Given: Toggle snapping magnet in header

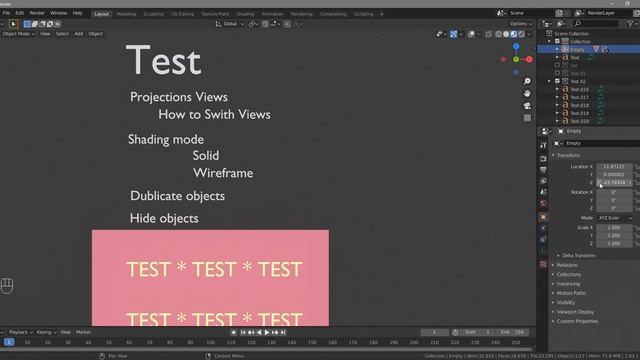Looking at the screenshot, I should coord(265,24).
